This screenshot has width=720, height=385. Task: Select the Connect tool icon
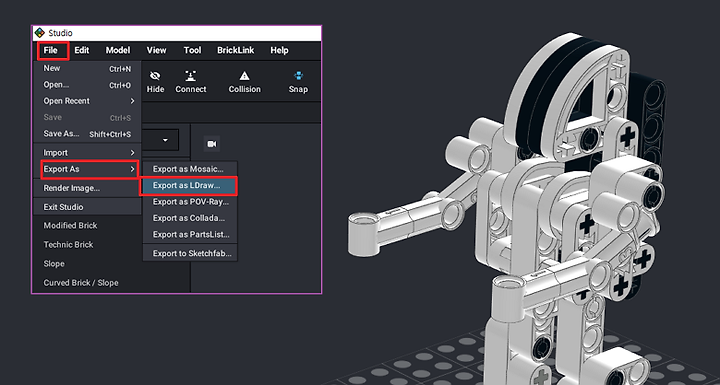click(191, 76)
